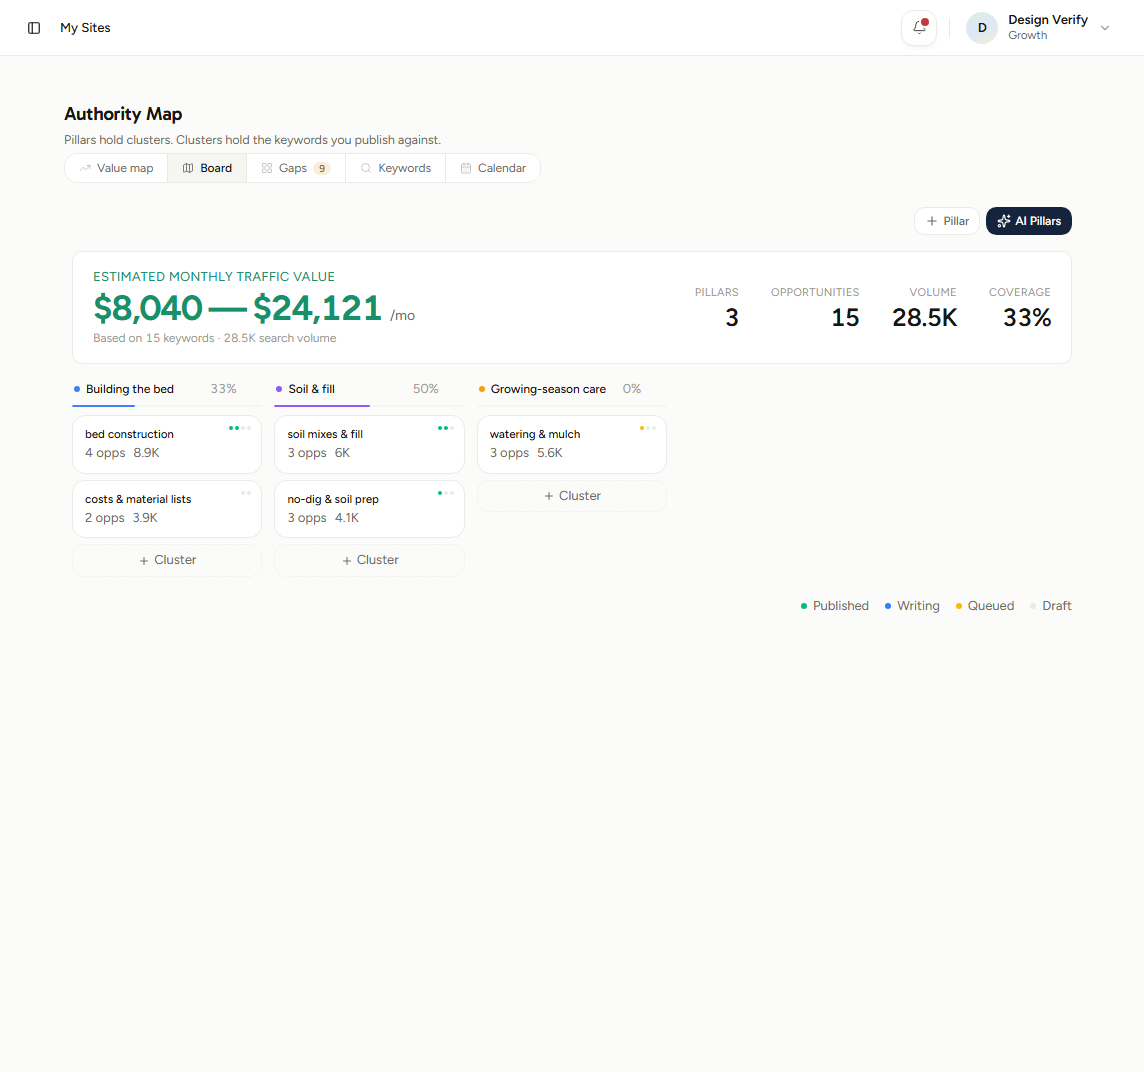The width and height of the screenshot is (1144, 1072).
Task: Click the Draft legend item
Action: (x=1051, y=606)
